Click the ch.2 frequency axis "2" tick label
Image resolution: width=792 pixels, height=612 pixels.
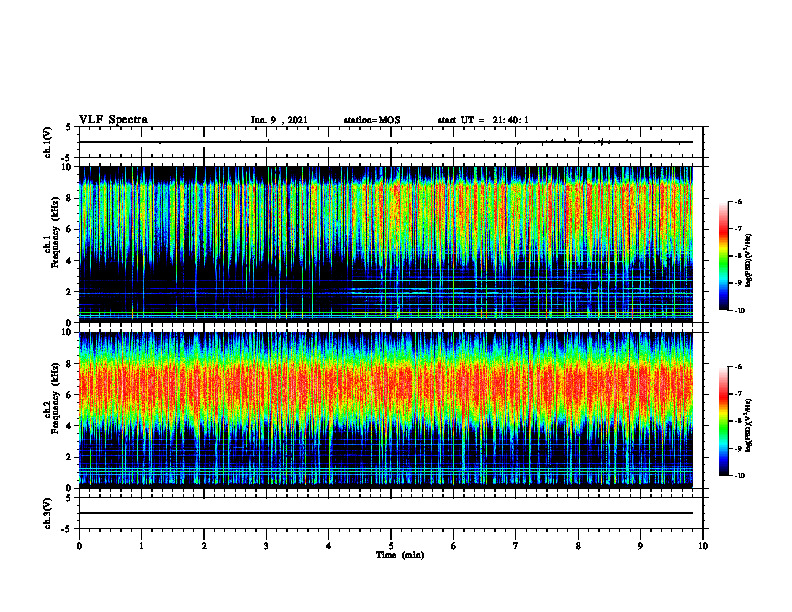click(70, 457)
